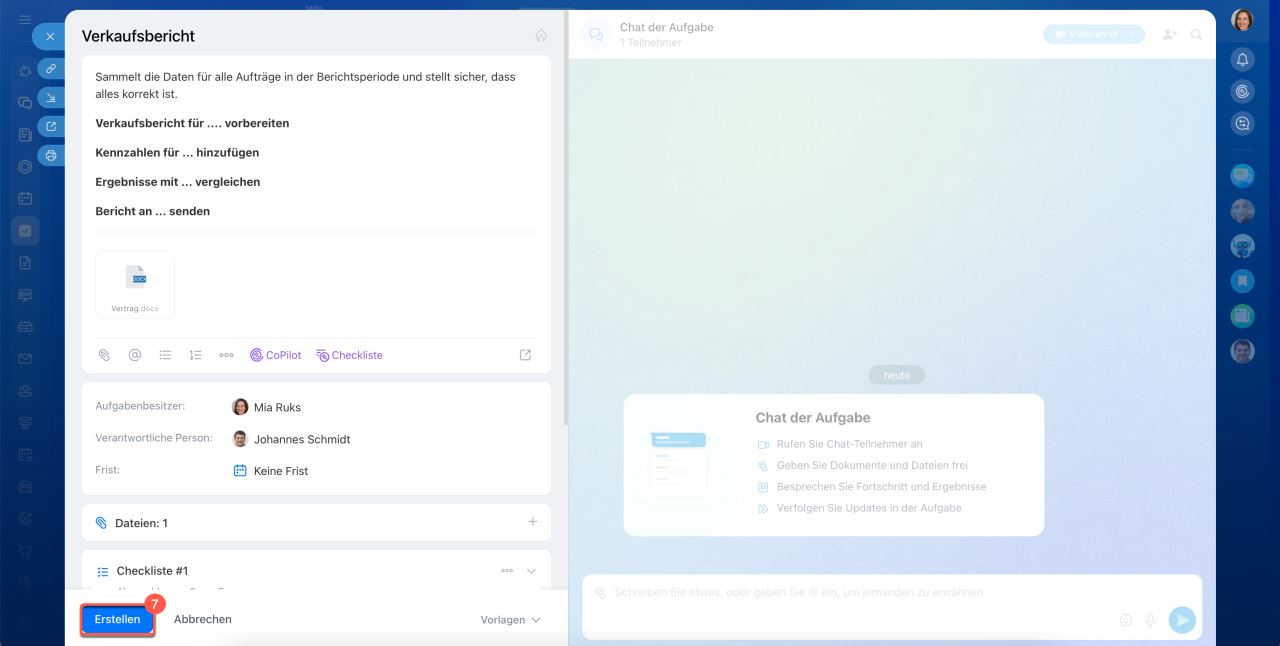
Task: Open task in new window side tab
Action: [51, 126]
